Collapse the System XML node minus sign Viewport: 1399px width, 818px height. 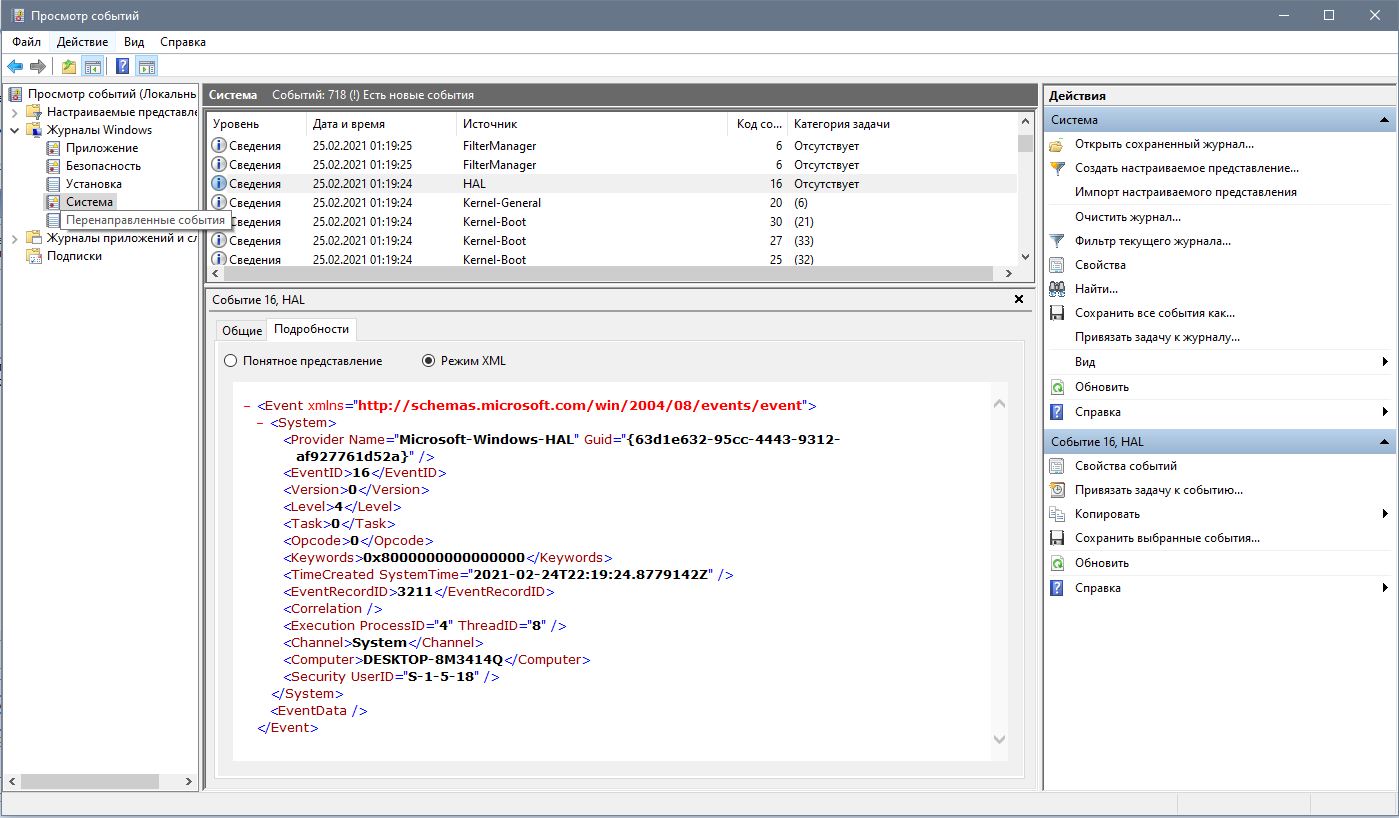(x=260, y=423)
